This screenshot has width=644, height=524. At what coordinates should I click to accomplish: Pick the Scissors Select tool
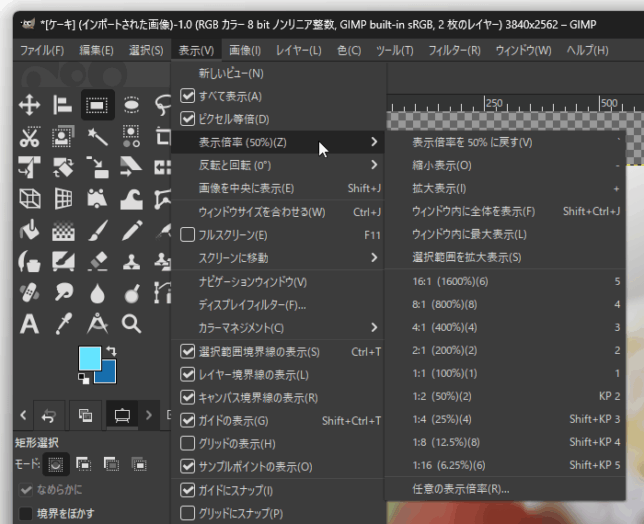(x=29, y=137)
